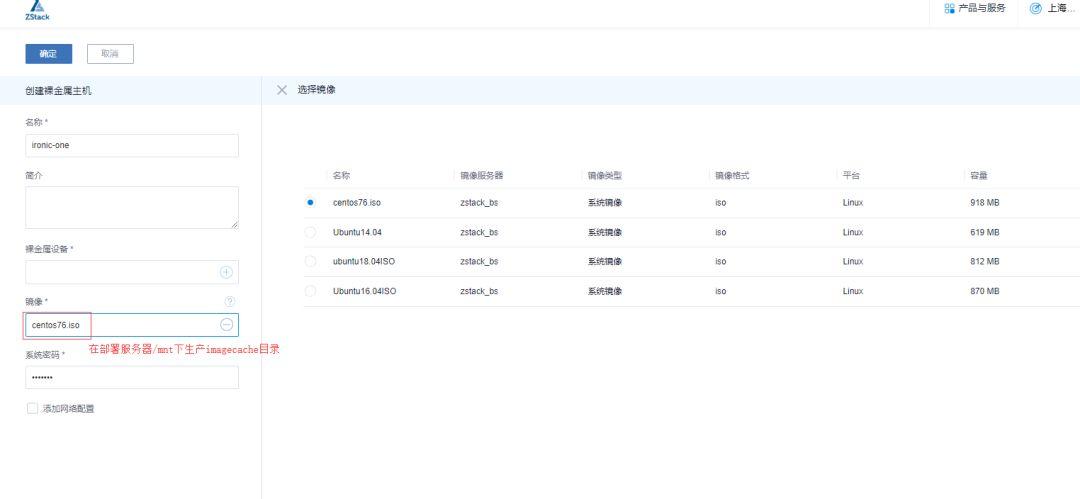Select the Ubuntu14.04 radio button
This screenshot has width=1080, height=499.
pos(310,232)
